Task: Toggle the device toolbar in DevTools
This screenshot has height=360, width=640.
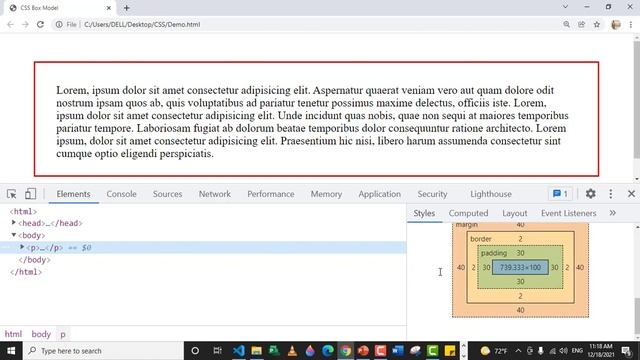Action: click(x=30, y=194)
